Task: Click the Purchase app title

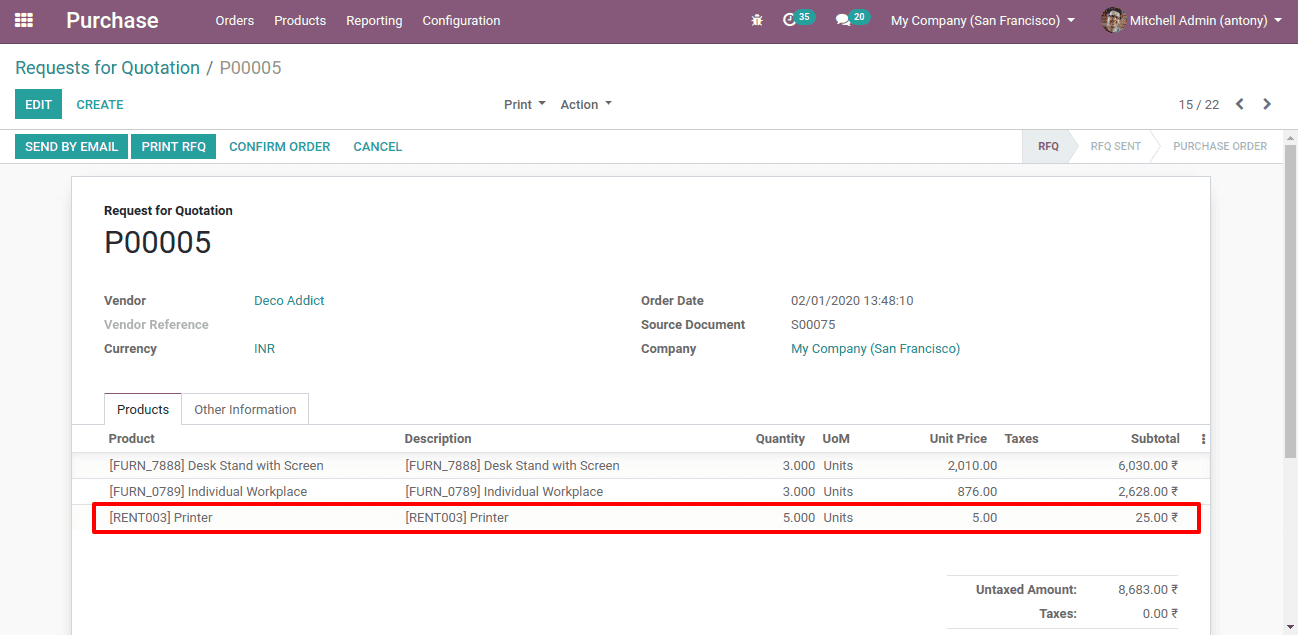Action: coord(112,20)
